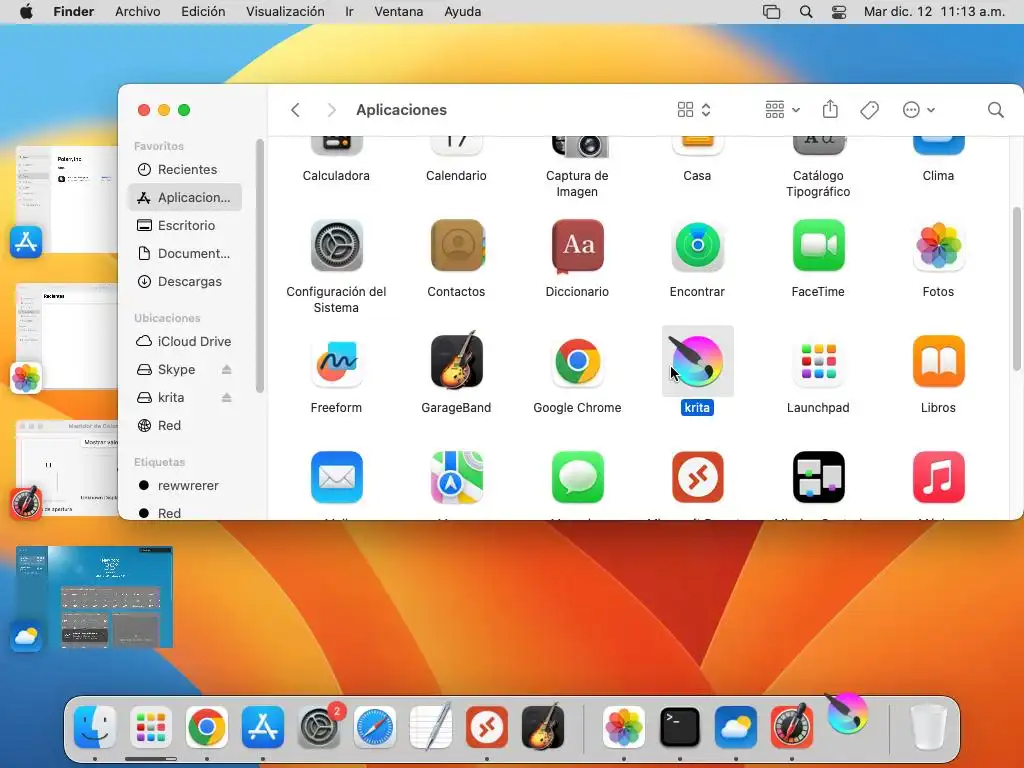Open iCloud Drive in the sidebar
Screen dimensions: 1024x768
[185, 342]
